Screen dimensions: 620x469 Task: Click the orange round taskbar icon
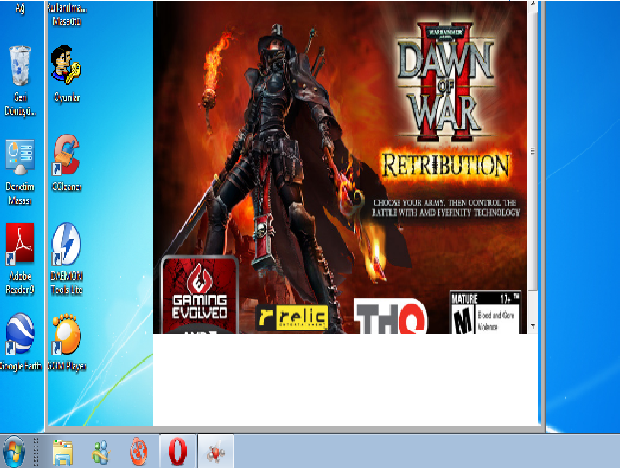[139, 452]
